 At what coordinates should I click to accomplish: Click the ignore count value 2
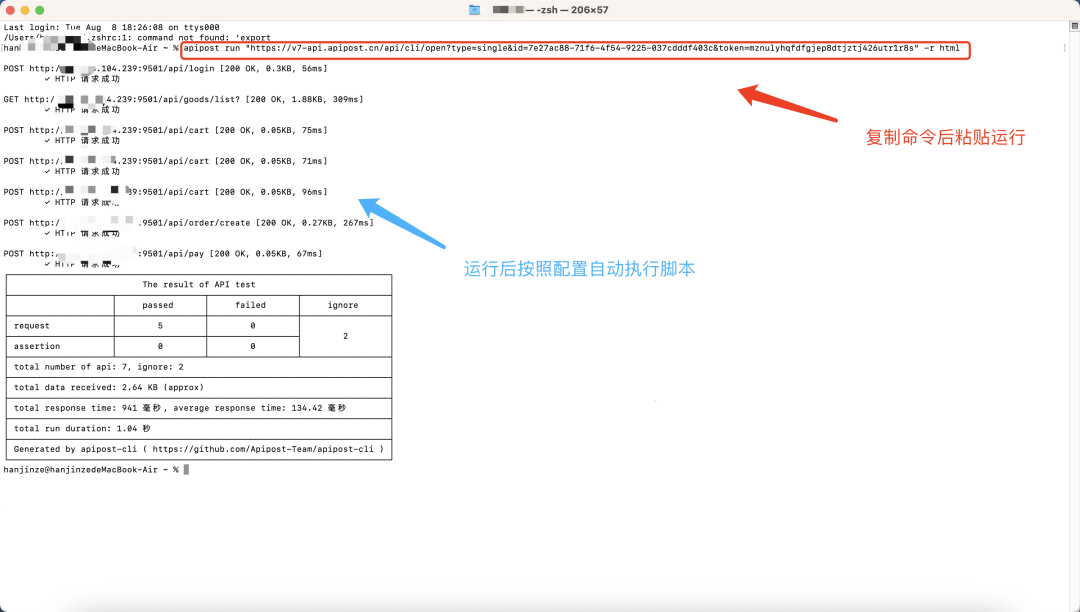pos(346,336)
